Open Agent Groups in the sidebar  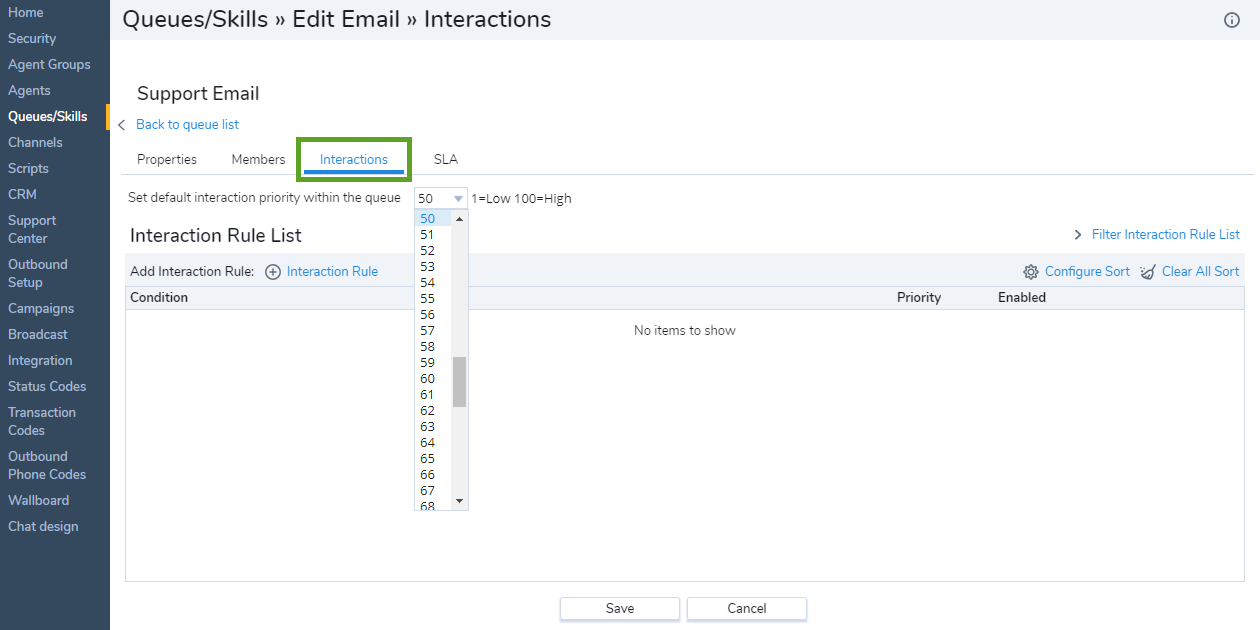tap(49, 64)
